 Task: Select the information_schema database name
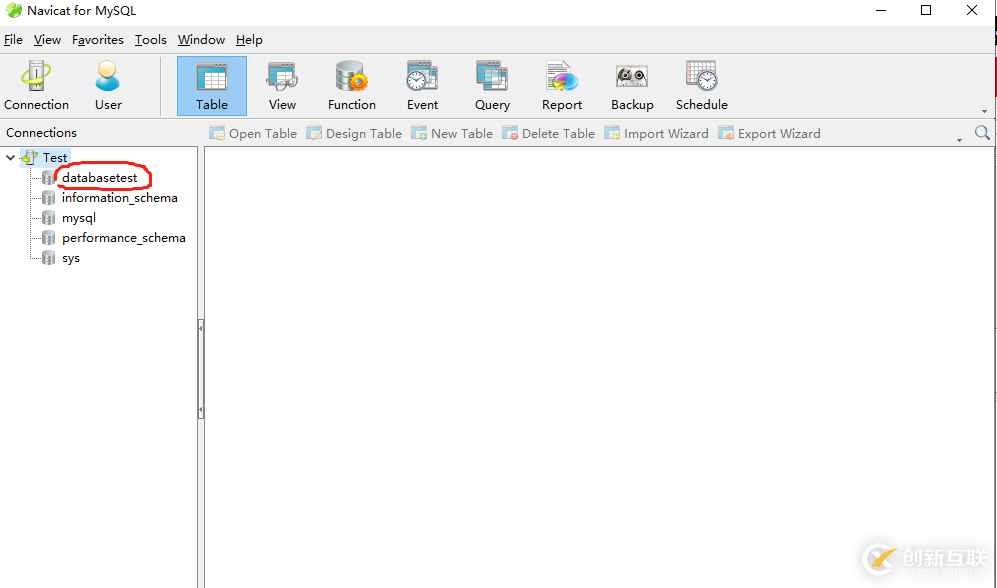point(120,198)
